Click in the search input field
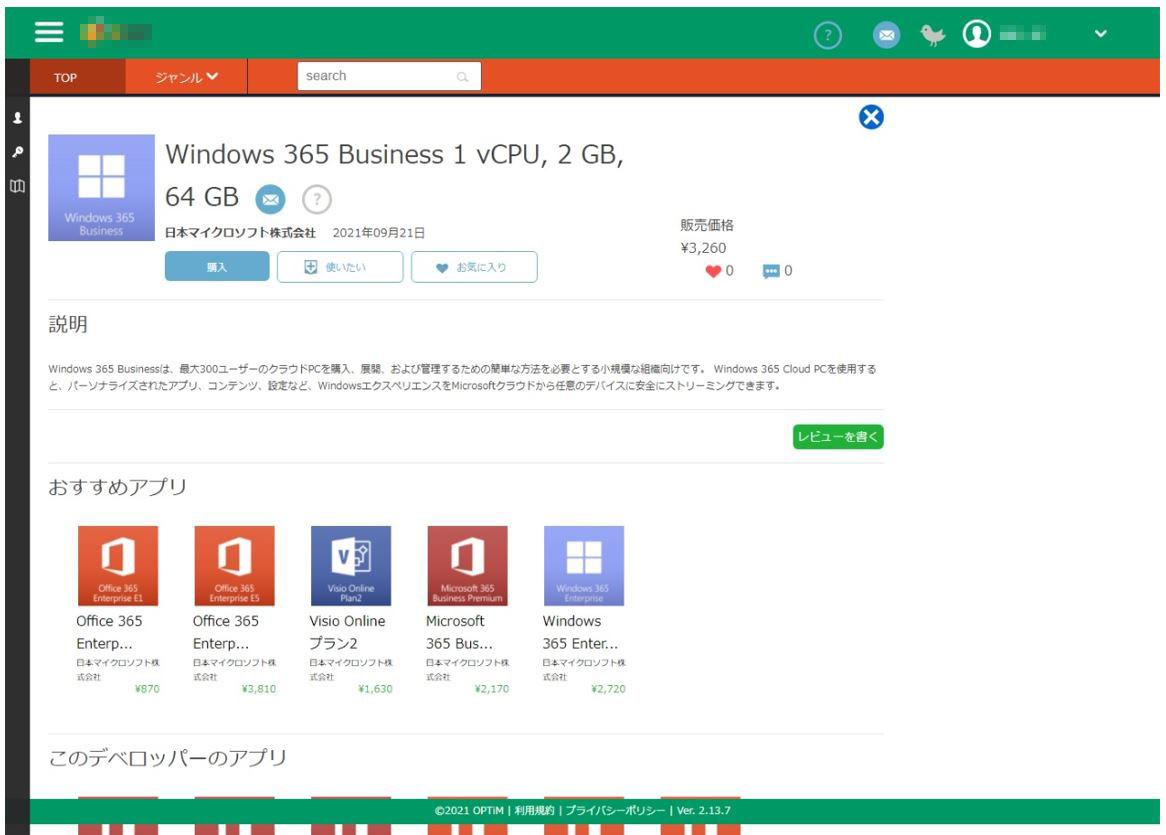 pyautogui.click(x=378, y=76)
